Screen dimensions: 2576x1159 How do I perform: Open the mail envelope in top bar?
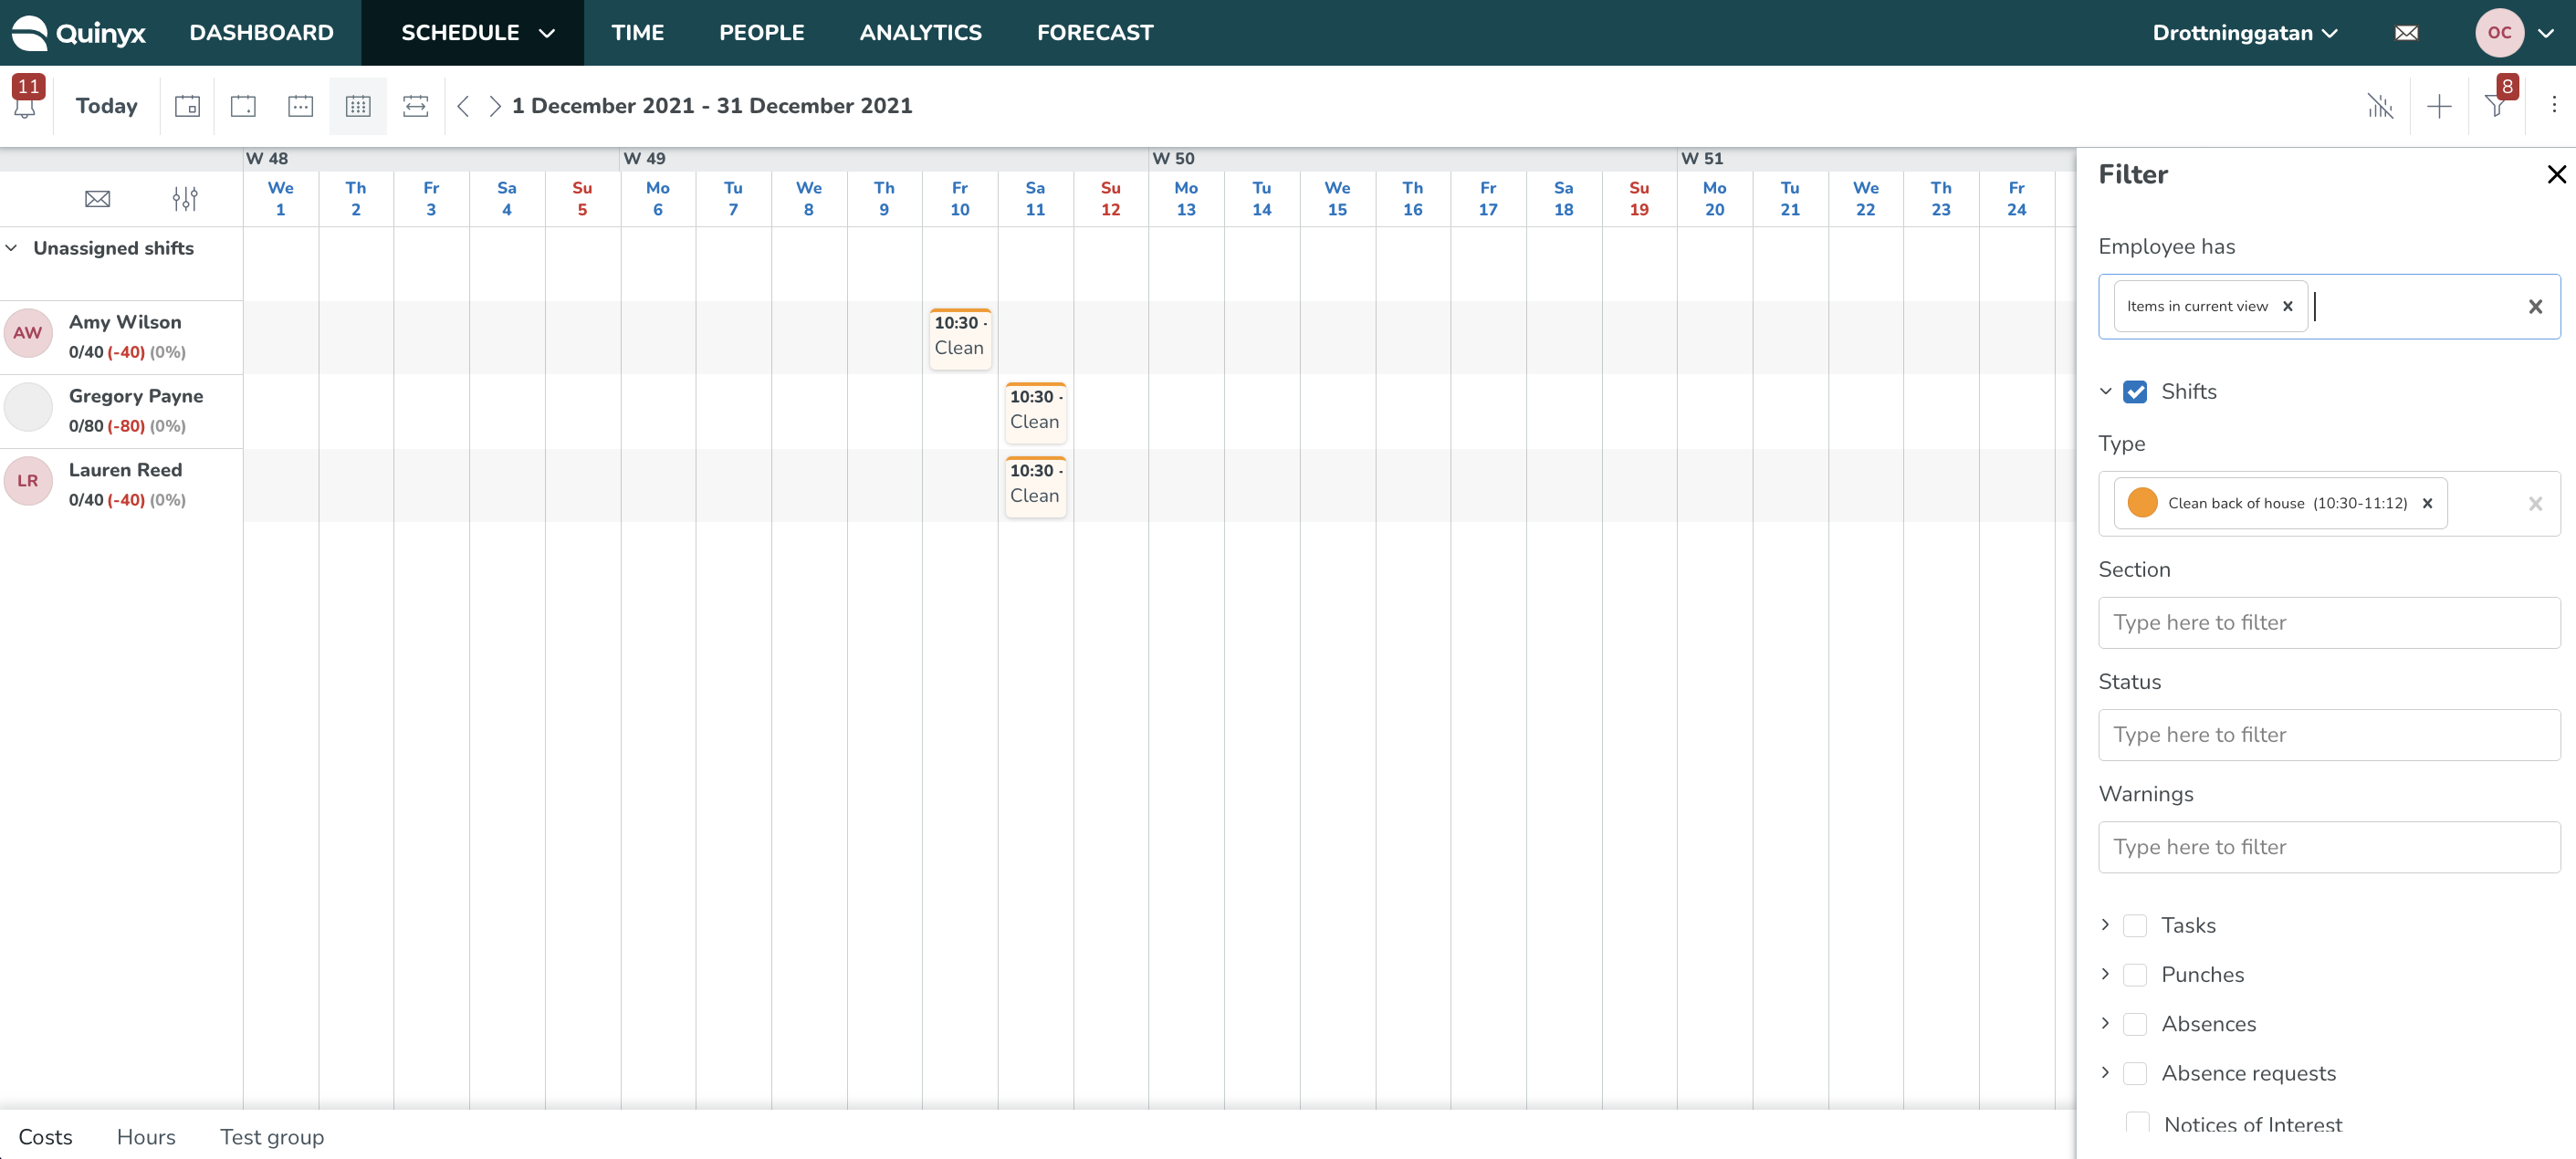2407,33
